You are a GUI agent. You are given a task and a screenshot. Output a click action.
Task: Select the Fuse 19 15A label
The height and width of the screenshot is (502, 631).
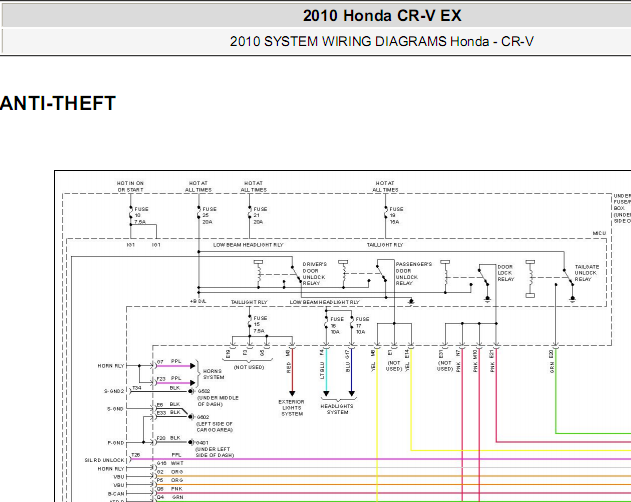[x=396, y=215]
